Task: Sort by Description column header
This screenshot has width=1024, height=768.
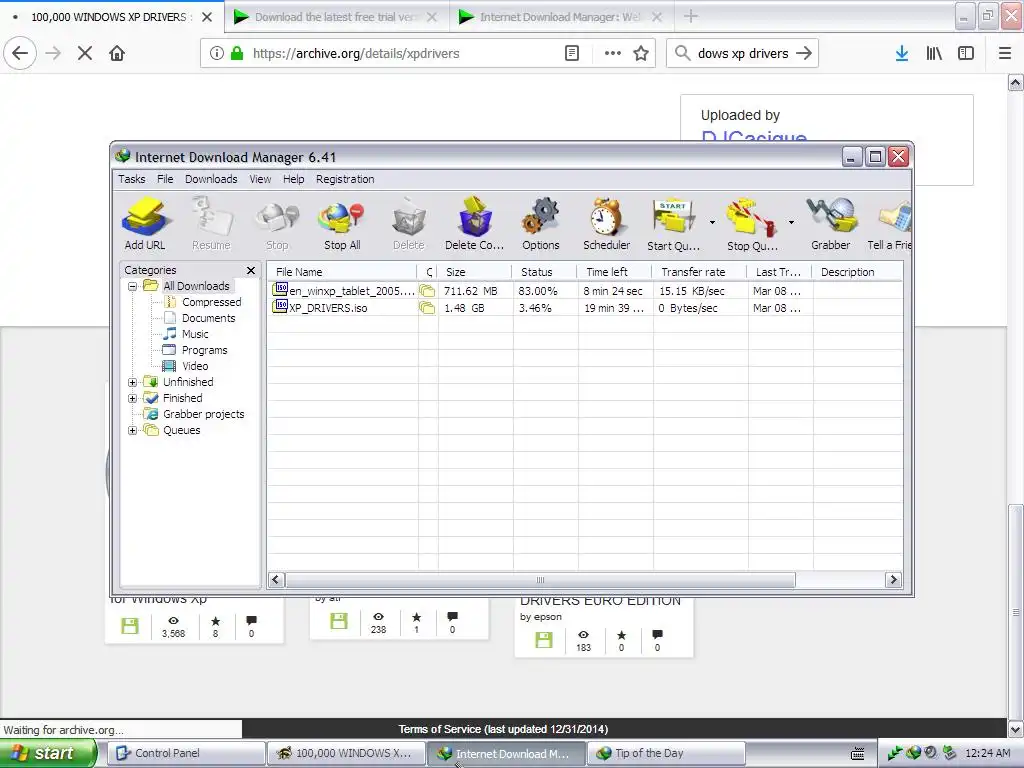Action: point(857,272)
